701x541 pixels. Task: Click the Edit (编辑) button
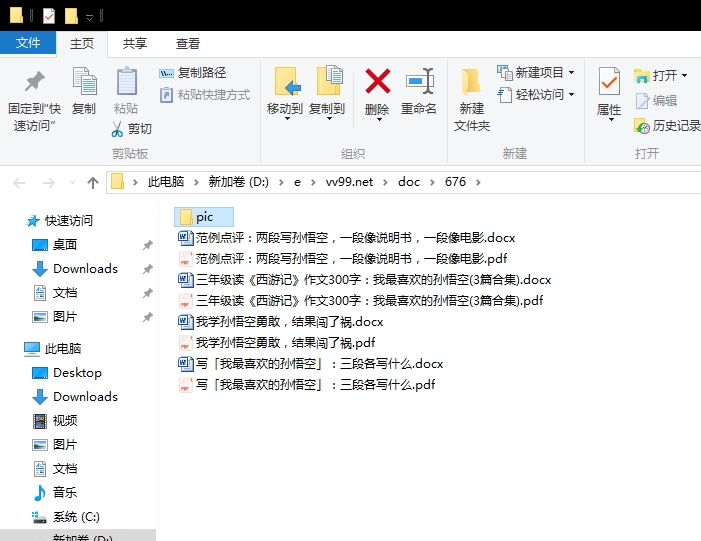point(656,101)
